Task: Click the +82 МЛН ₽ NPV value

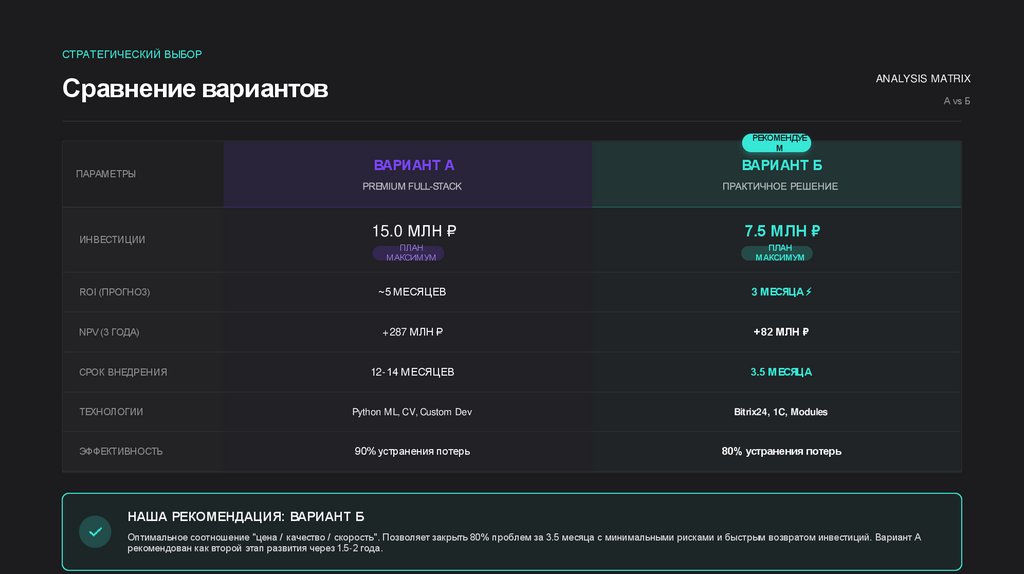Action: [781, 332]
